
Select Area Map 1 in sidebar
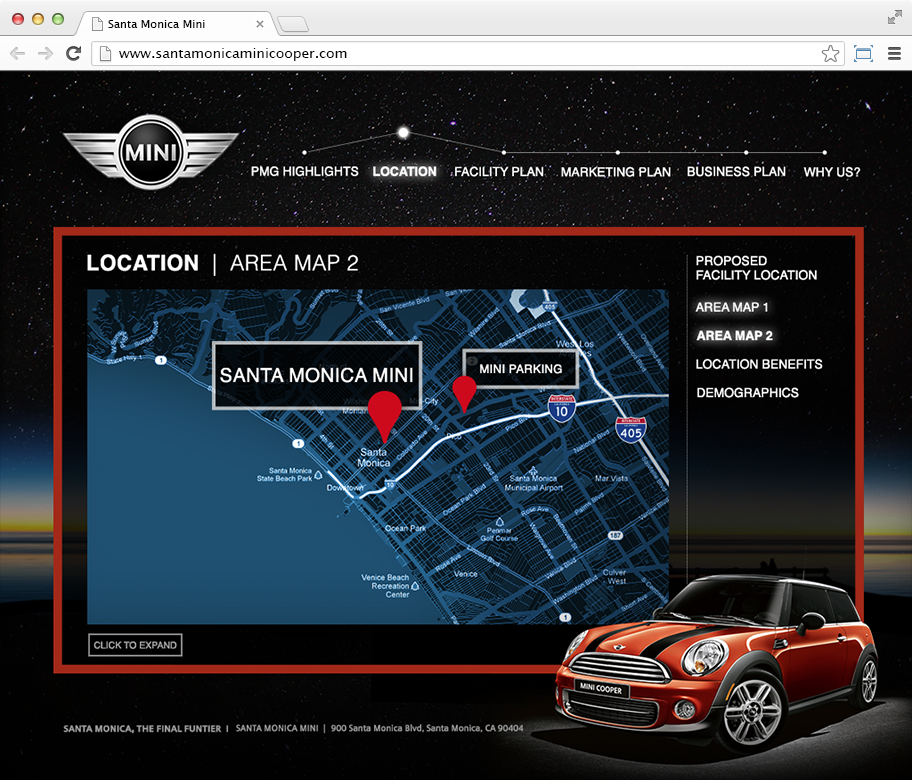pos(732,307)
